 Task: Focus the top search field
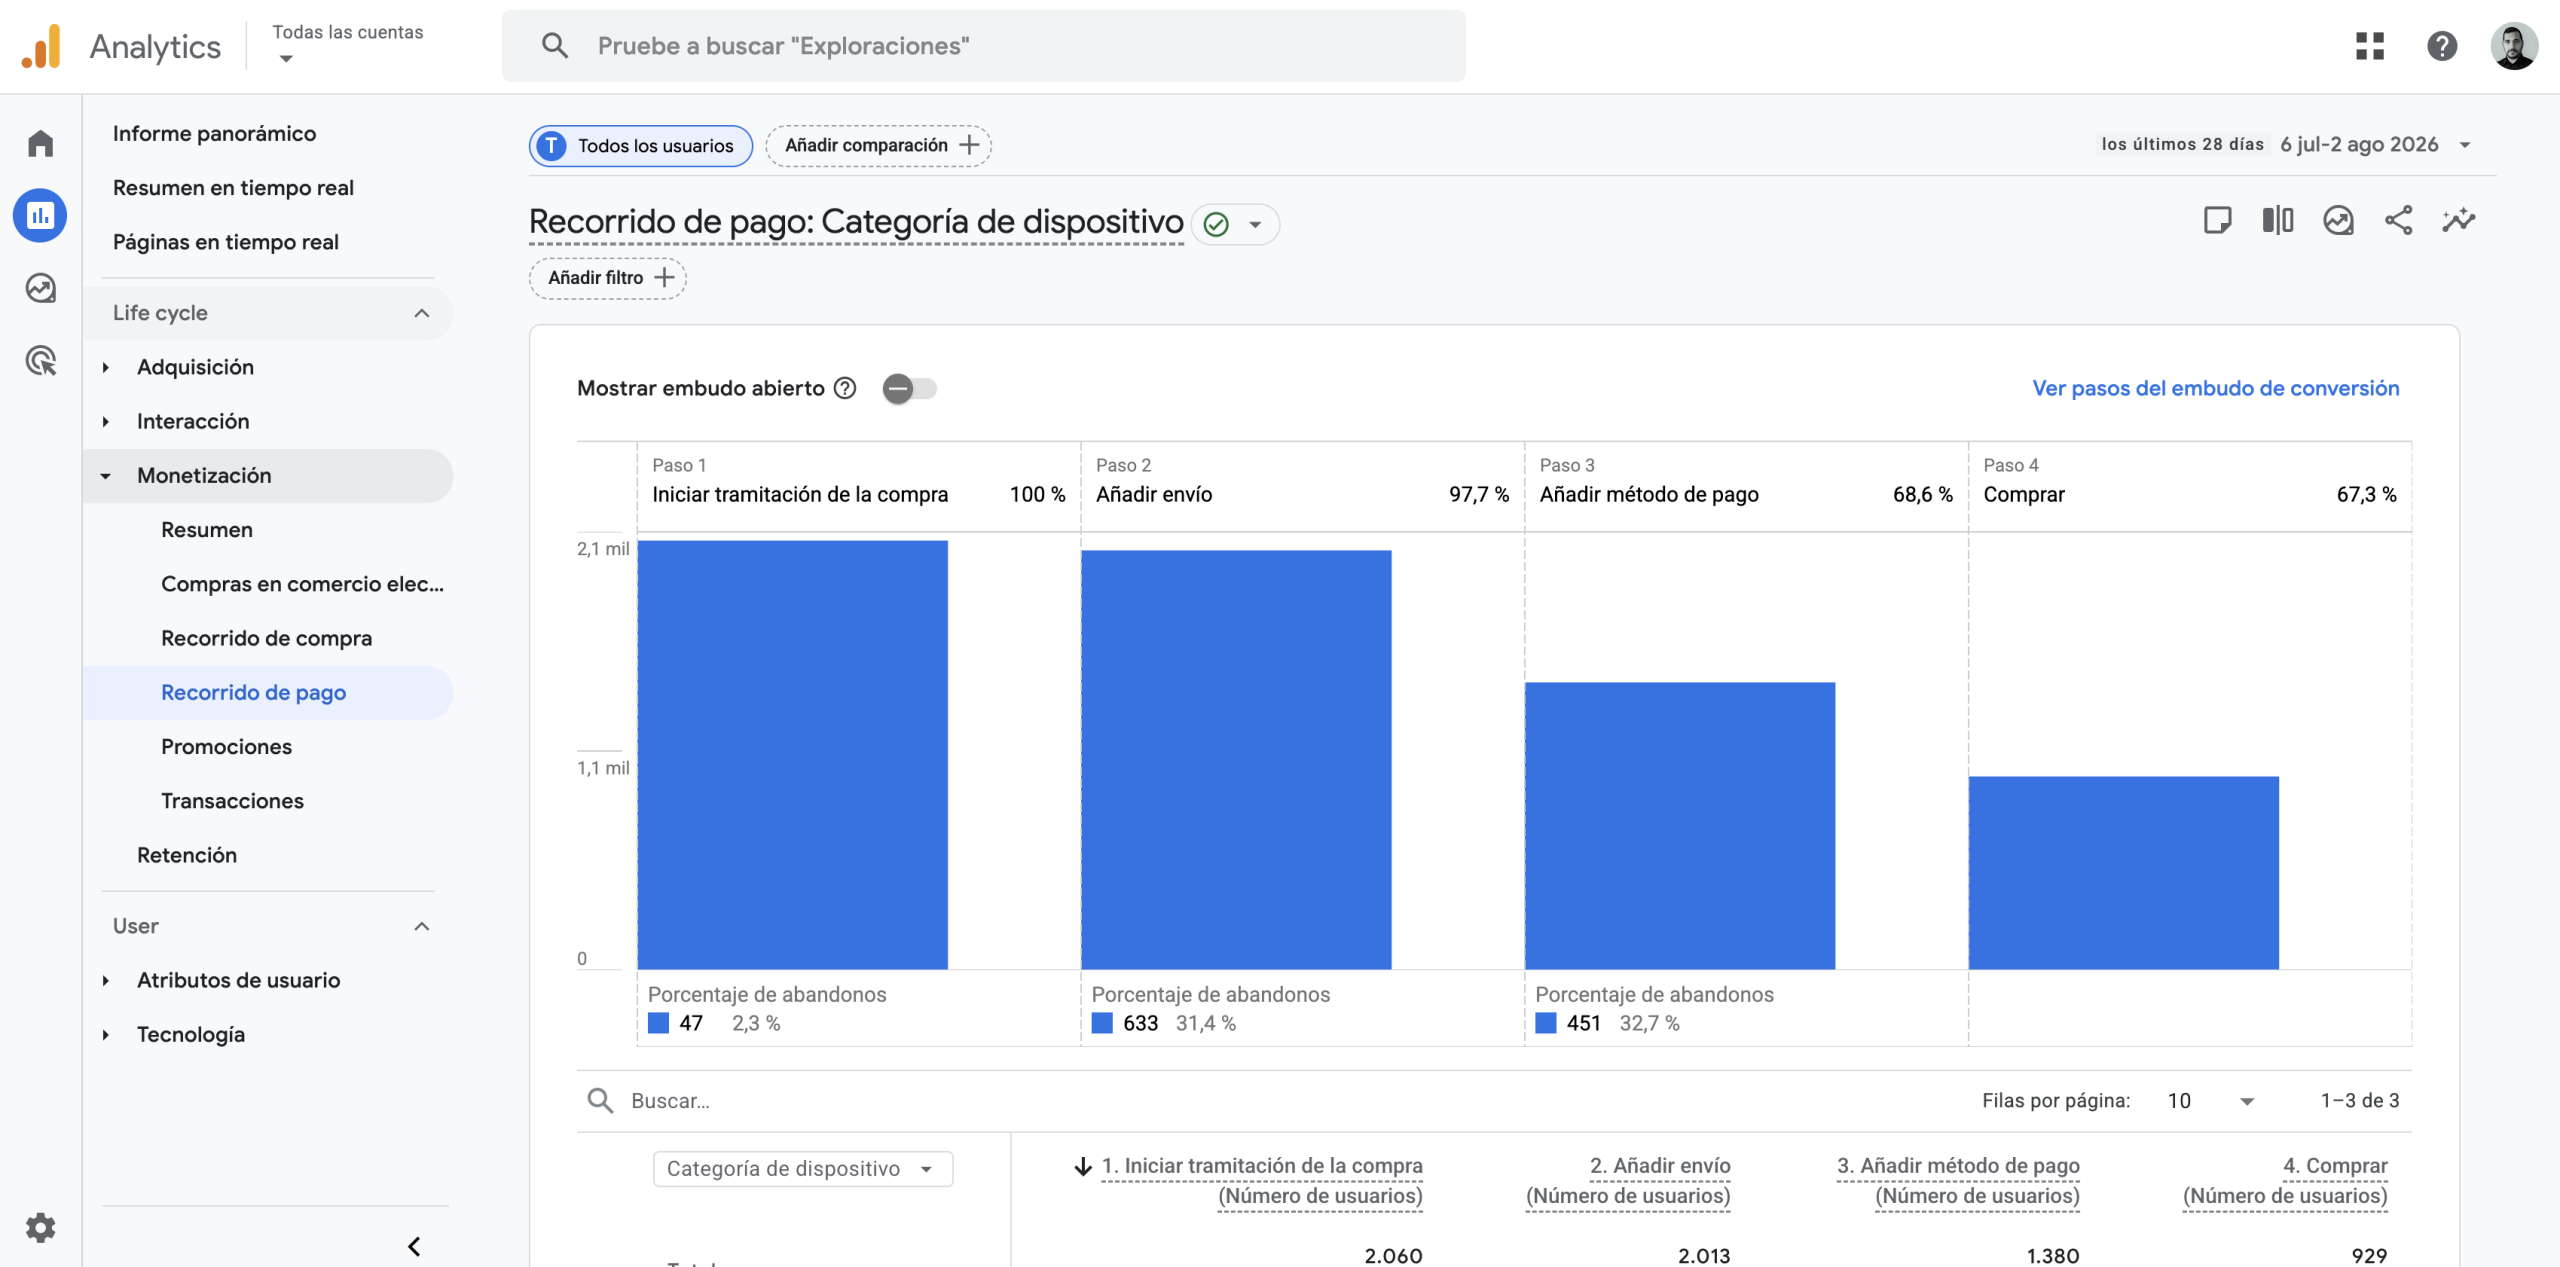click(984, 46)
